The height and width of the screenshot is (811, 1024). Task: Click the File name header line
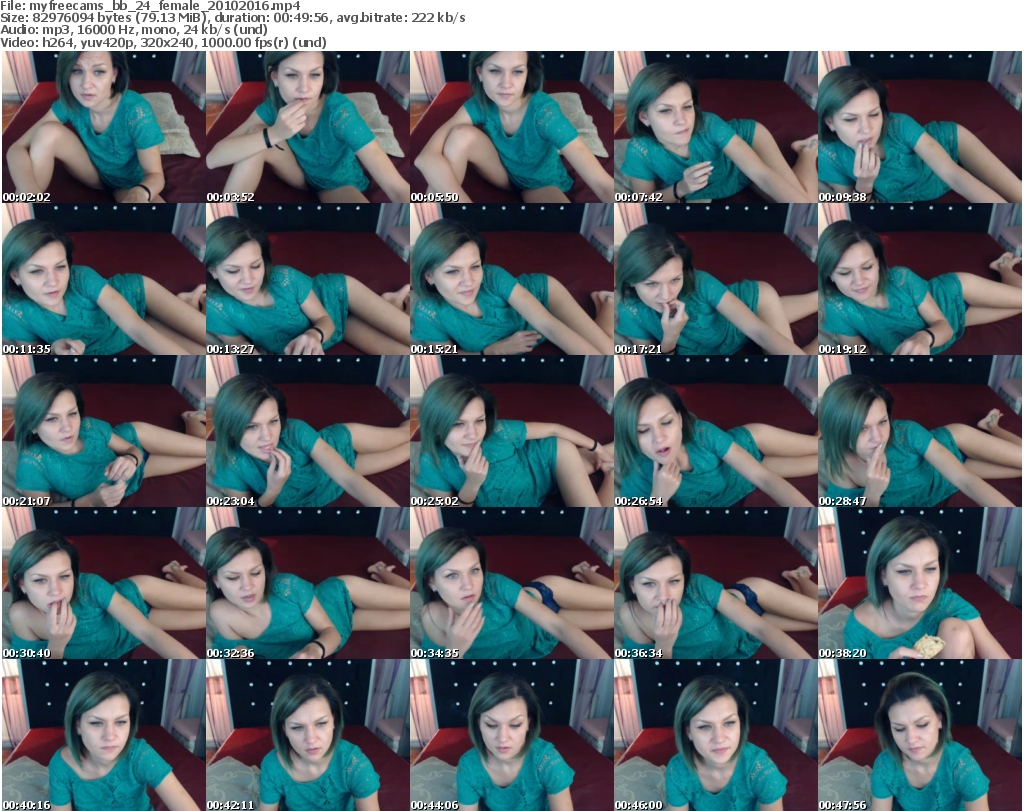tap(151, 6)
